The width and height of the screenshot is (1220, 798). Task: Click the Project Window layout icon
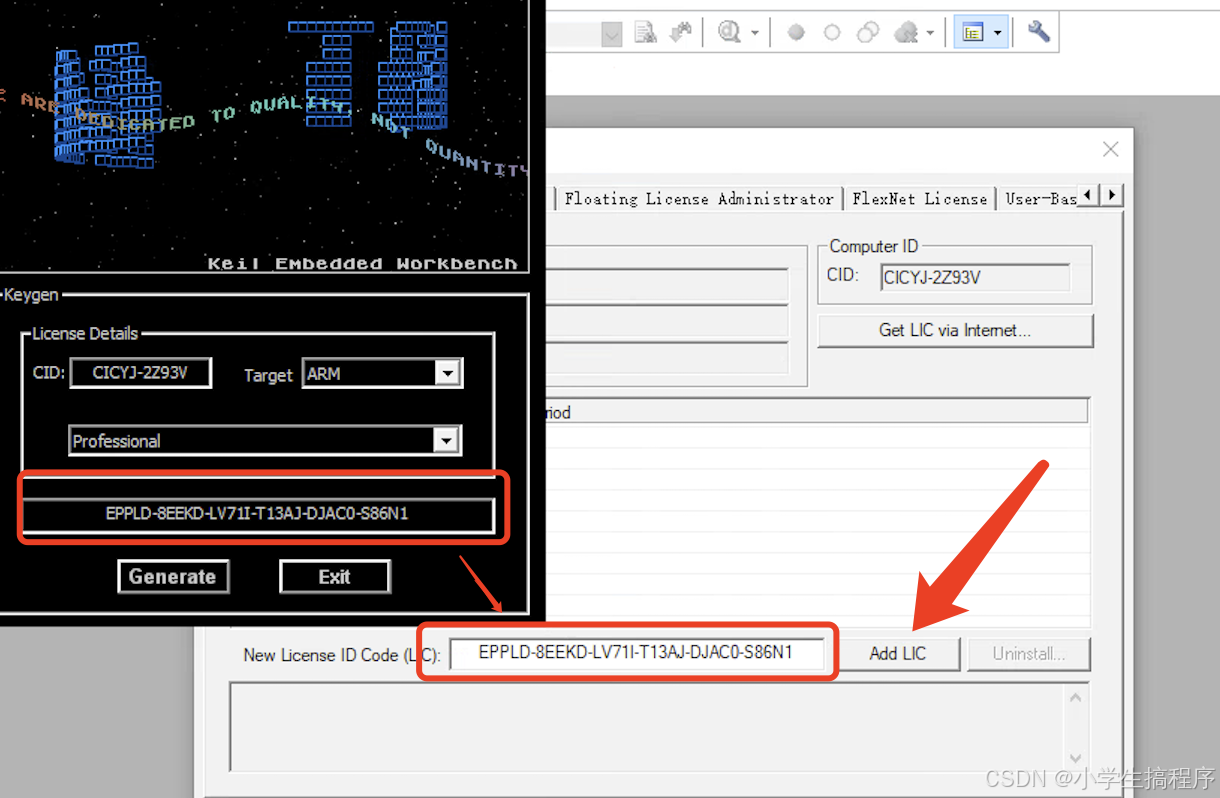pos(972,33)
